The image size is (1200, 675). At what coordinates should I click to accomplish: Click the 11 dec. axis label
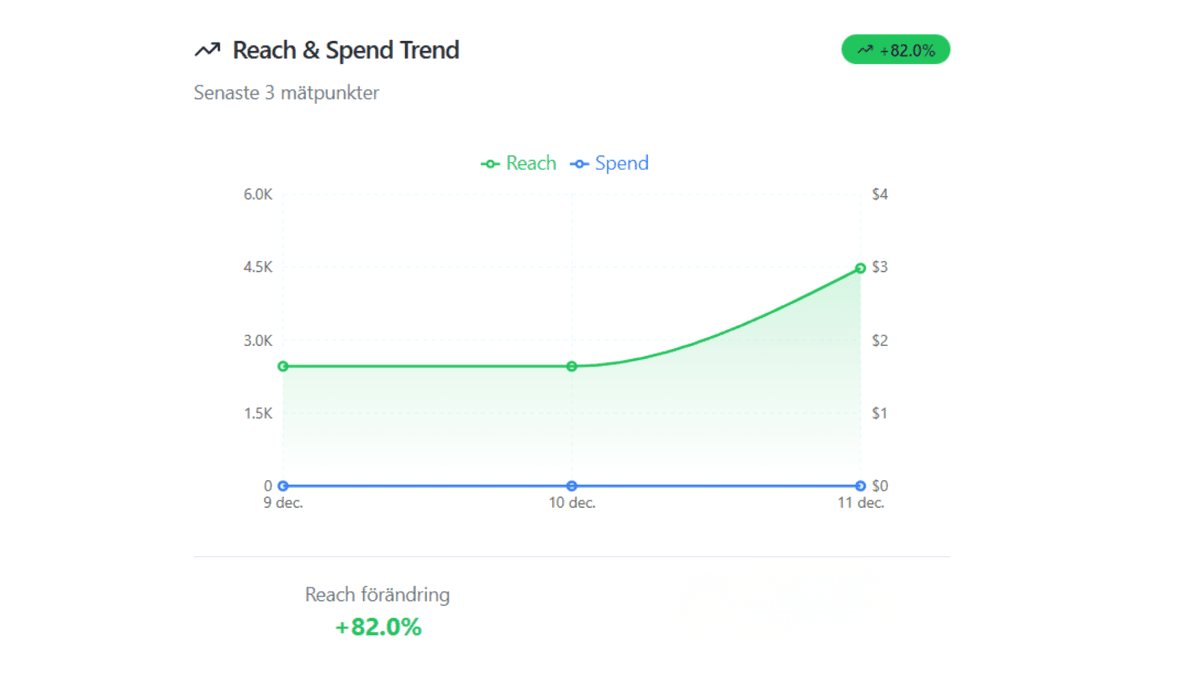tap(861, 503)
